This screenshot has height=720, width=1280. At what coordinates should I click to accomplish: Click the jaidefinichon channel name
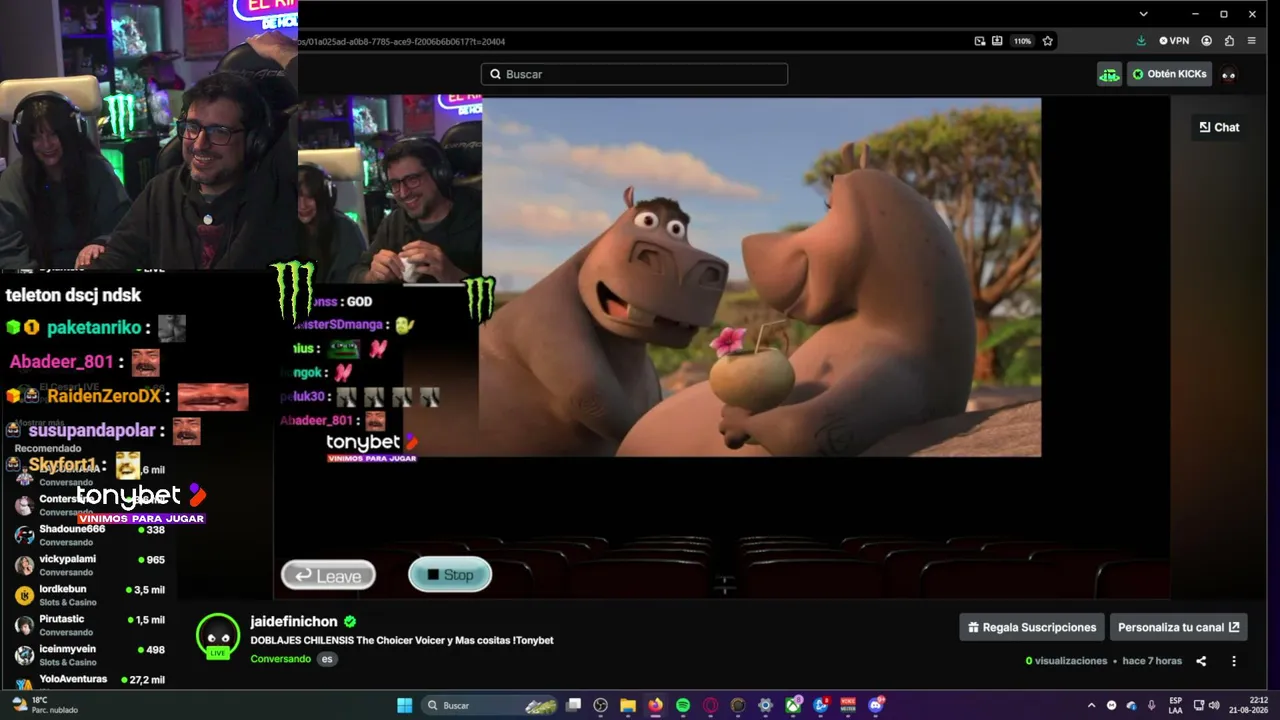click(294, 621)
